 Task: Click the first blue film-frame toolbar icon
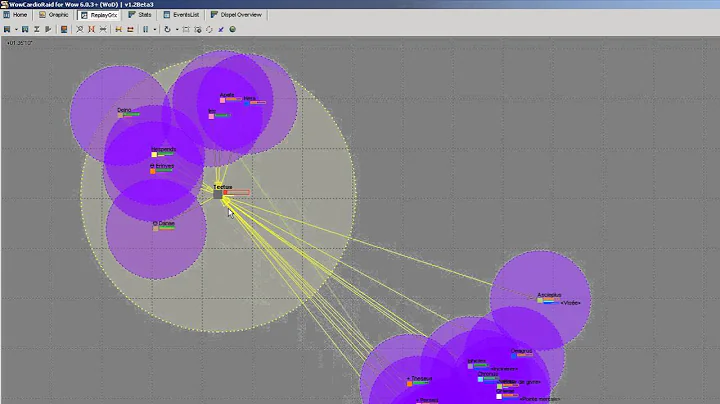(7, 29)
